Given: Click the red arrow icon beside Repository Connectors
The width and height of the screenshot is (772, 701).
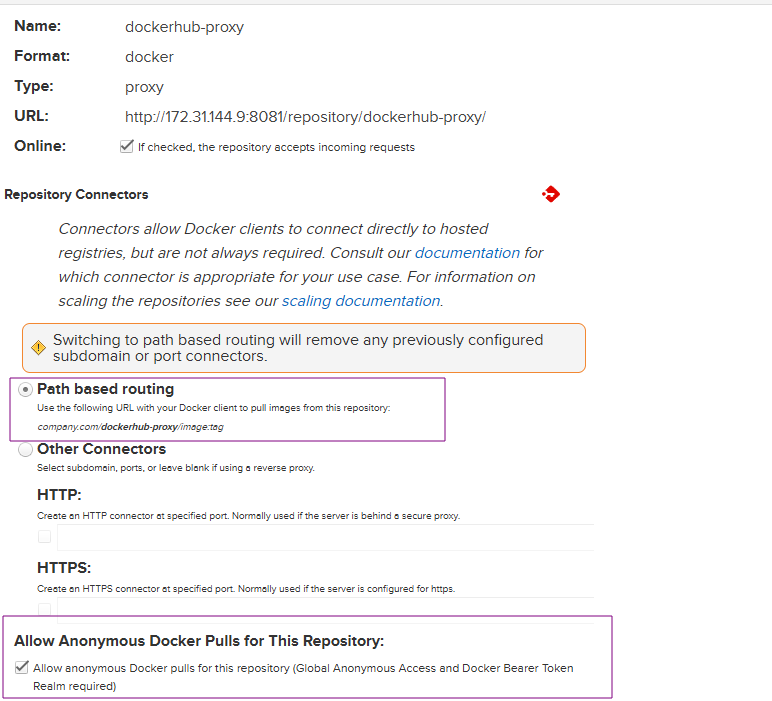Looking at the screenshot, I should click(x=551, y=194).
